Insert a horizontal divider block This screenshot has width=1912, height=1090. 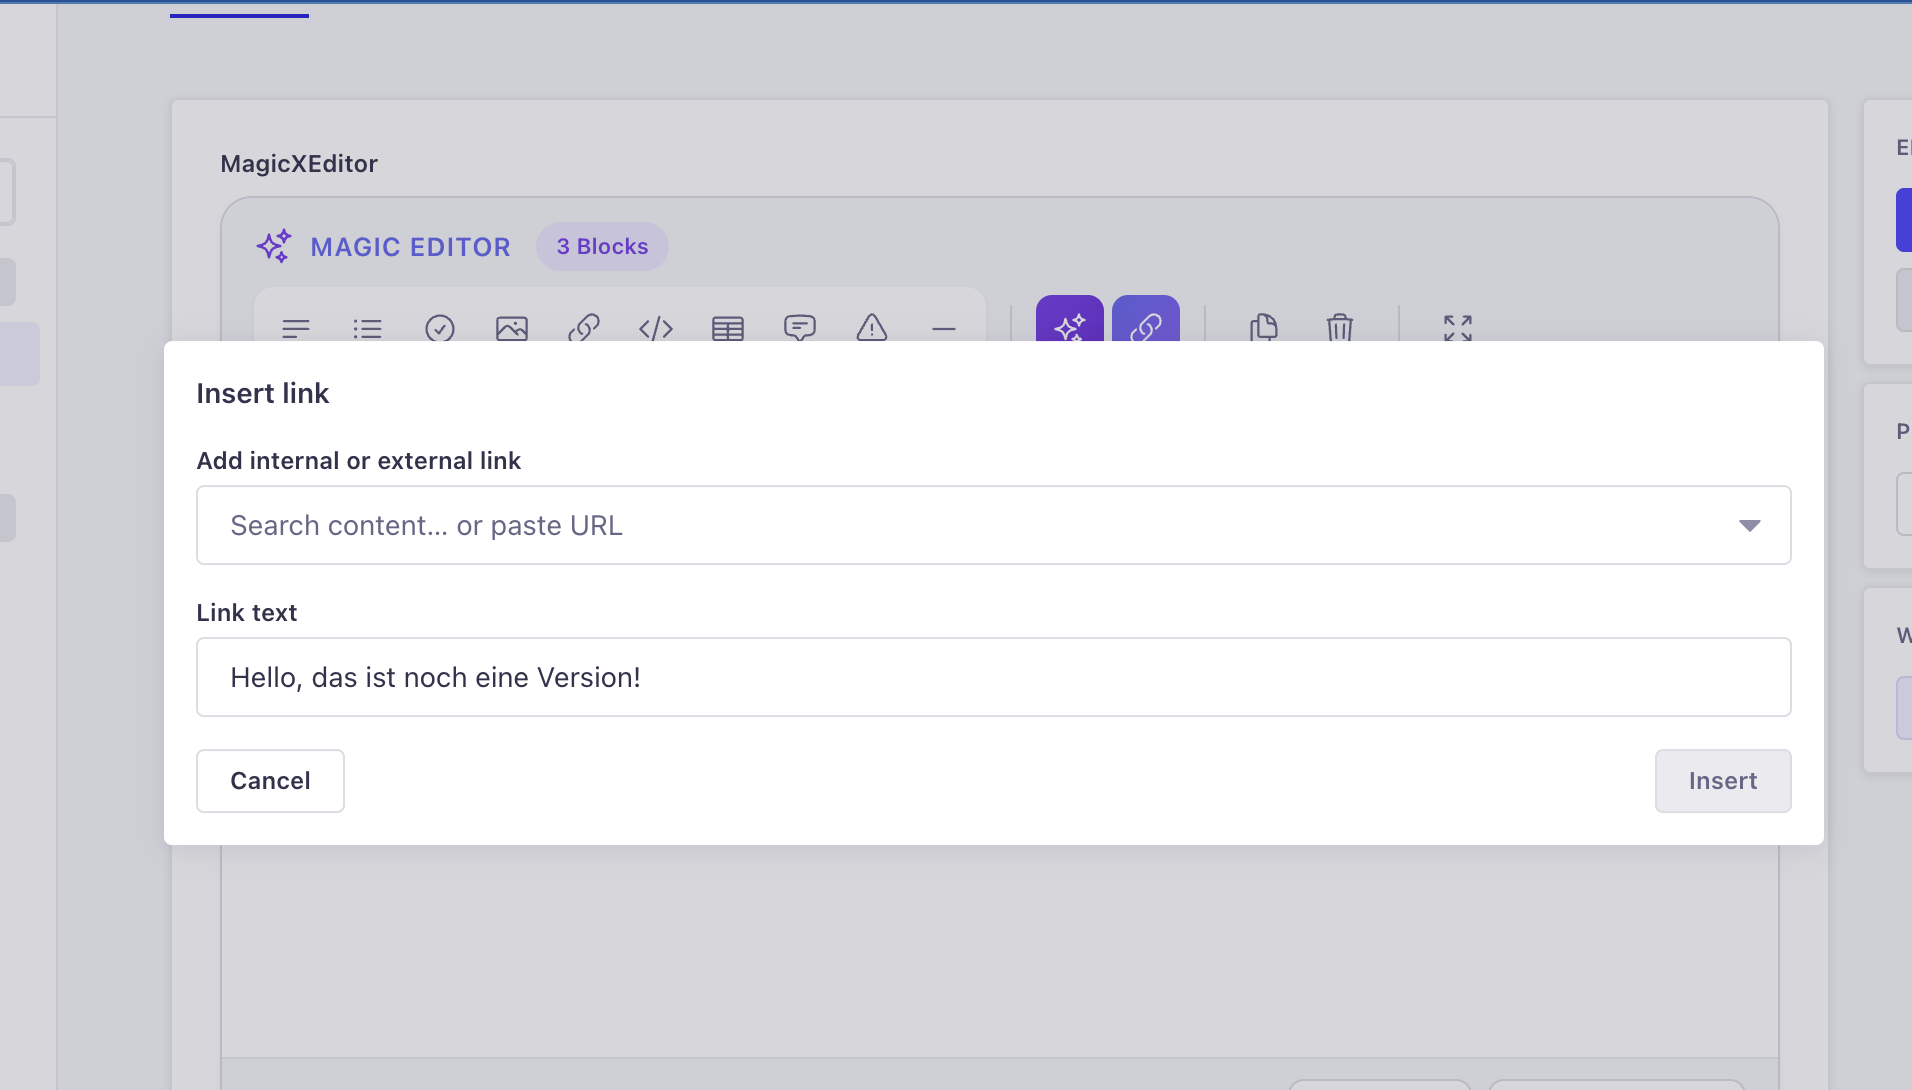coord(944,327)
